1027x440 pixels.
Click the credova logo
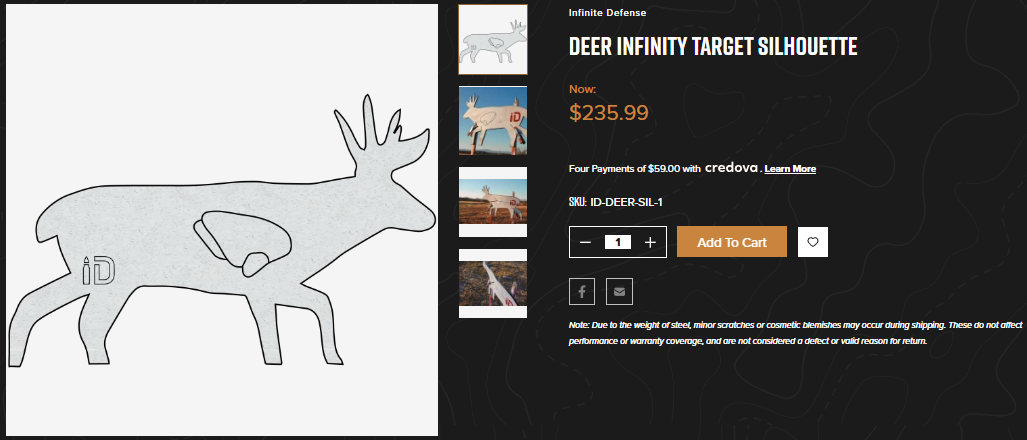(x=732, y=168)
